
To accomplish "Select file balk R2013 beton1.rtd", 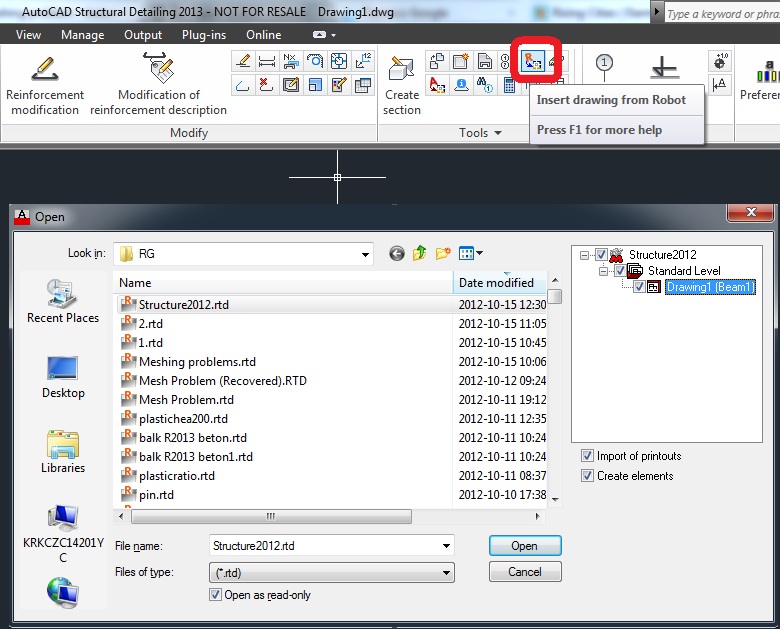I will (x=195, y=457).
